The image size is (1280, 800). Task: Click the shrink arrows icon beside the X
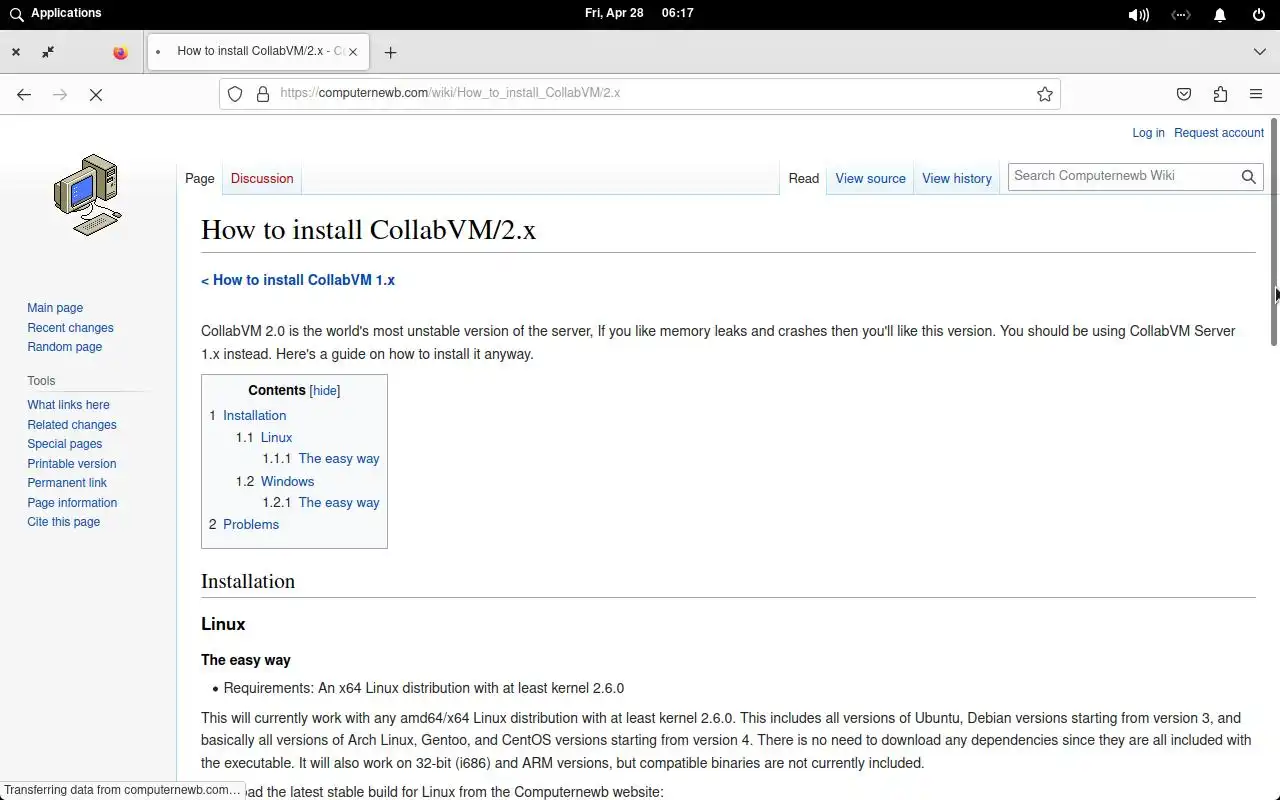coord(48,52)
